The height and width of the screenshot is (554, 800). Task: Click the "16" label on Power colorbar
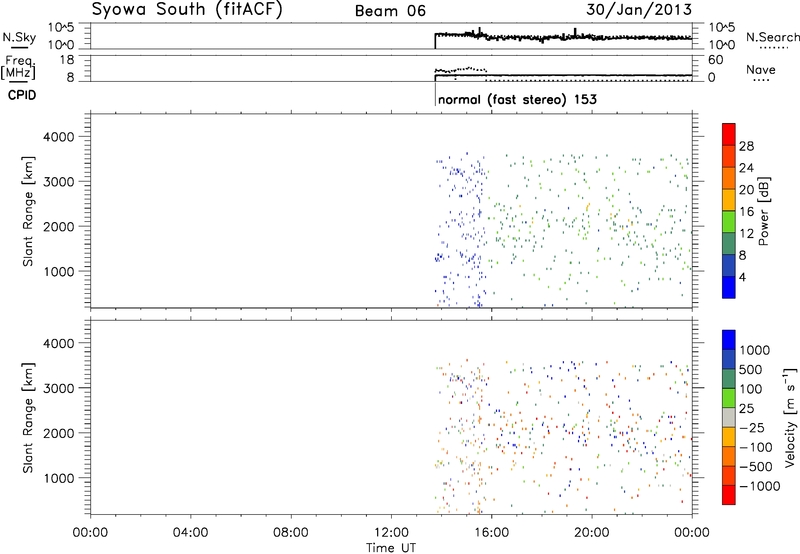point(746,212)
